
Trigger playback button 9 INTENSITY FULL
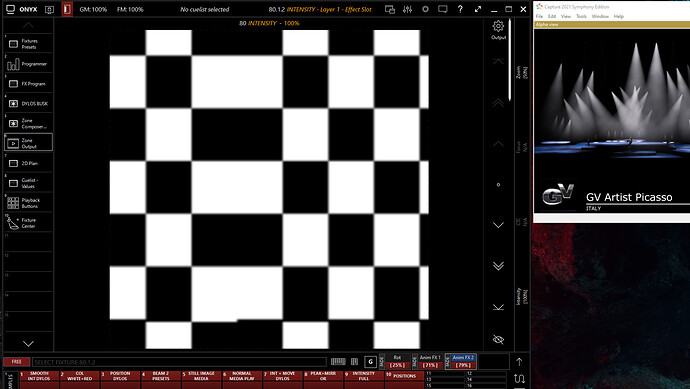coord(363,379)
